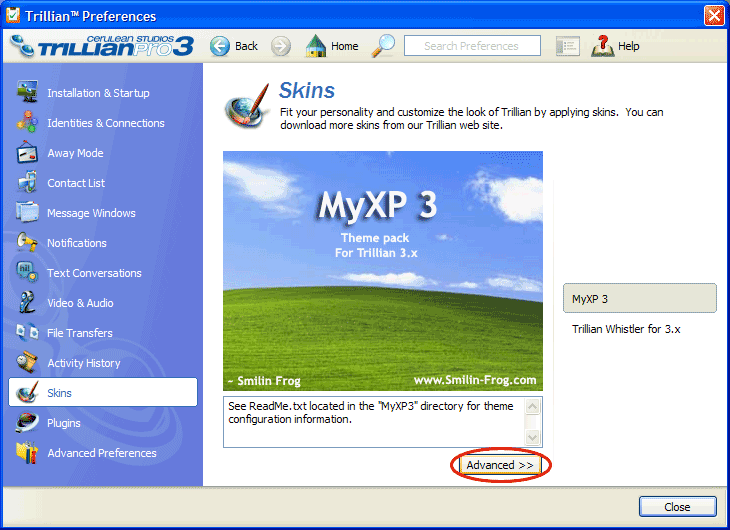Click the Plugins icon
Screen dimensions: 730x530
27,422
